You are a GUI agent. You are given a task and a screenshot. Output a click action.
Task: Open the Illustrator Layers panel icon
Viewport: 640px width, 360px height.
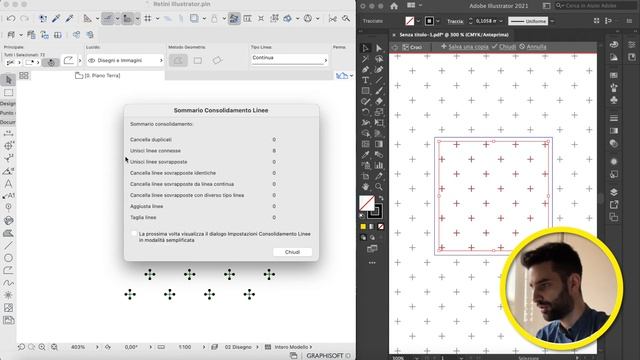[613, 192]
